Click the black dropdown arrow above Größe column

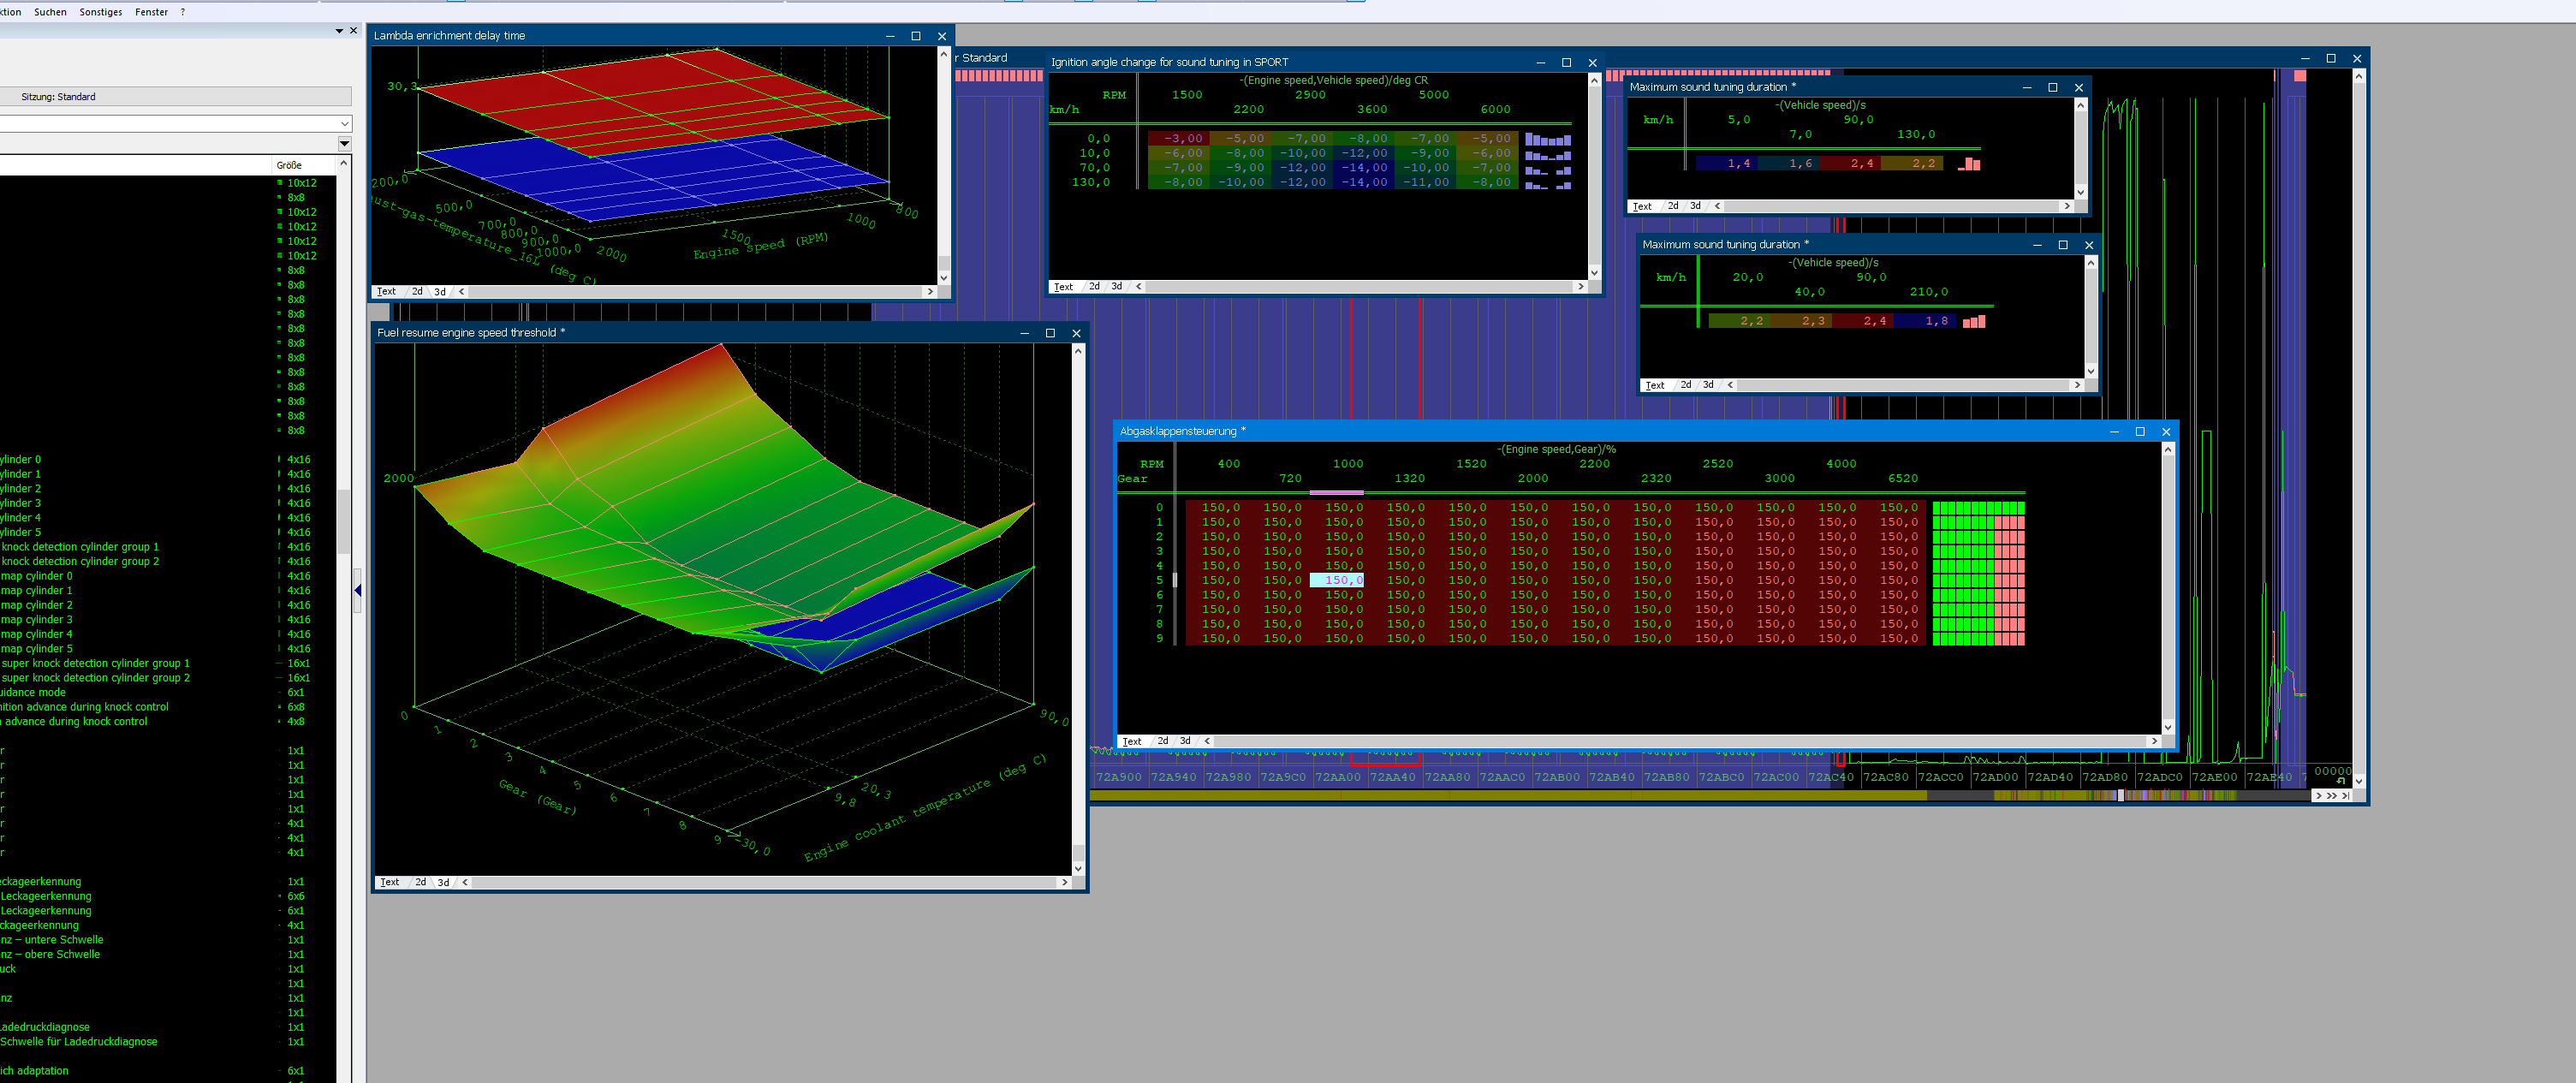click(x=344, y=144)
